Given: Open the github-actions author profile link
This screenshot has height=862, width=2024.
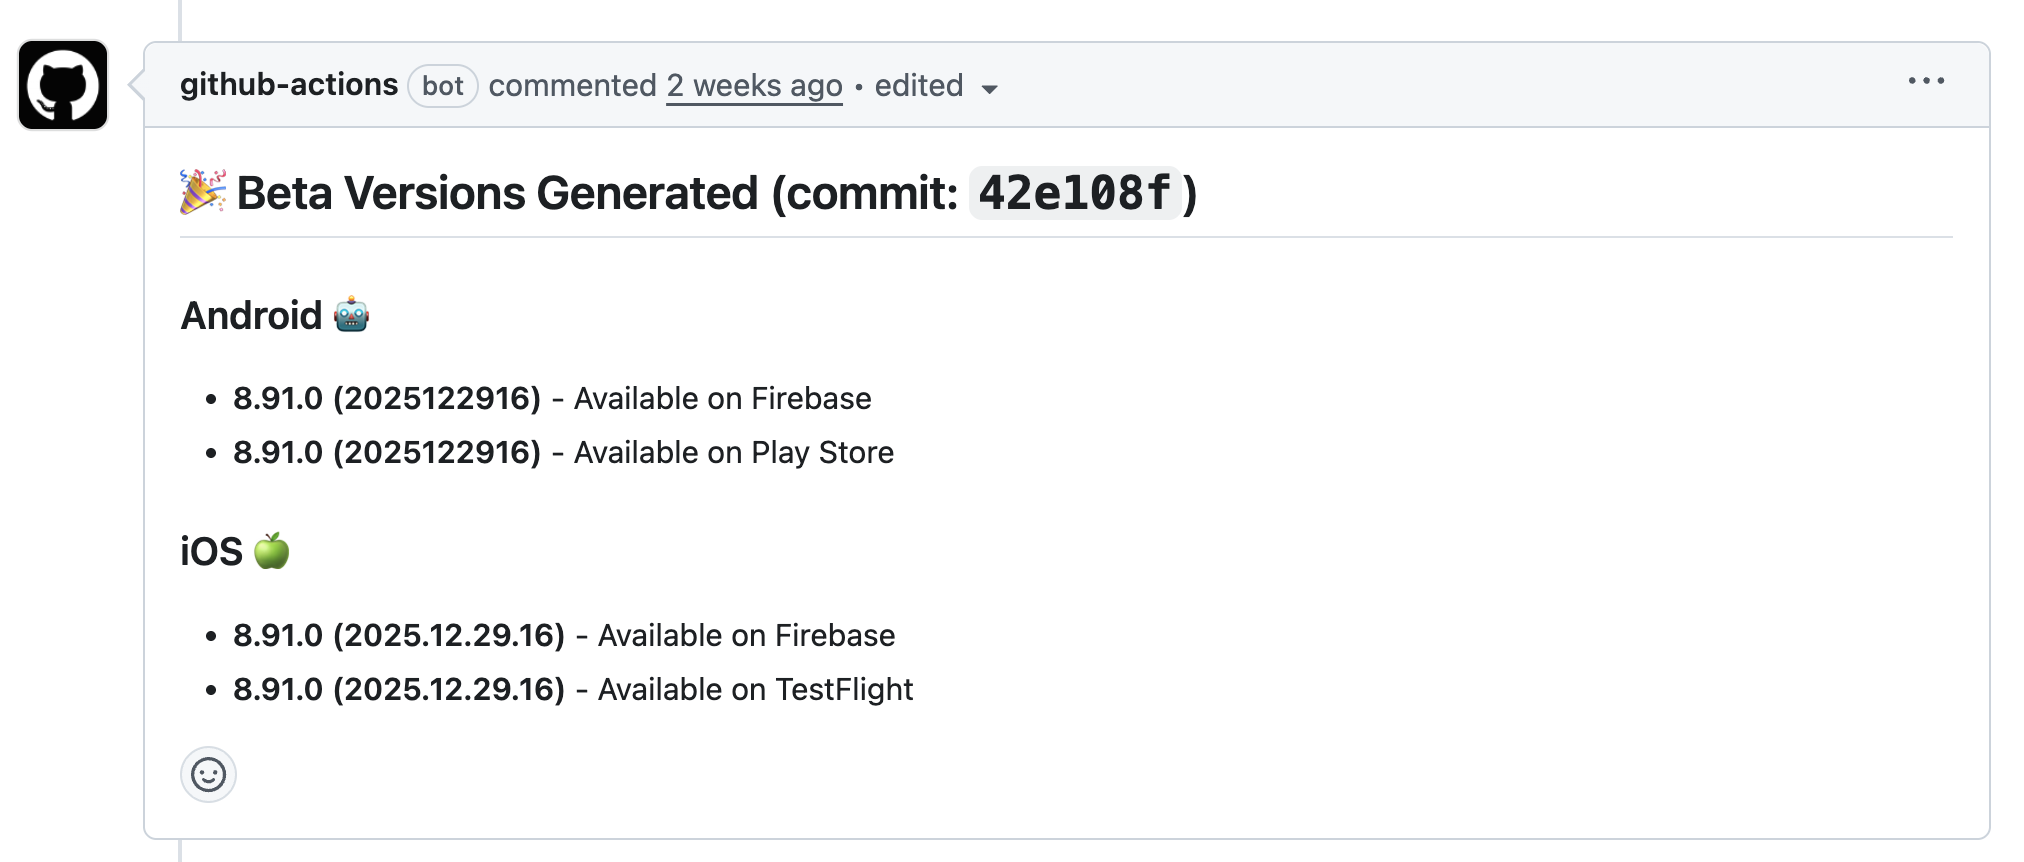Looking at the screenshot, I should click(x=289, y=85).
